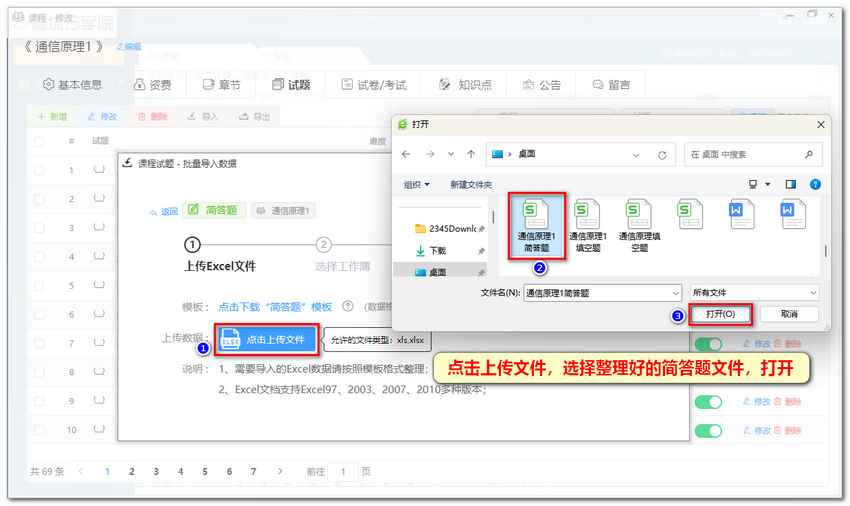Toggle the preview pane icon

pyautogui.click(x=790, y=184)
